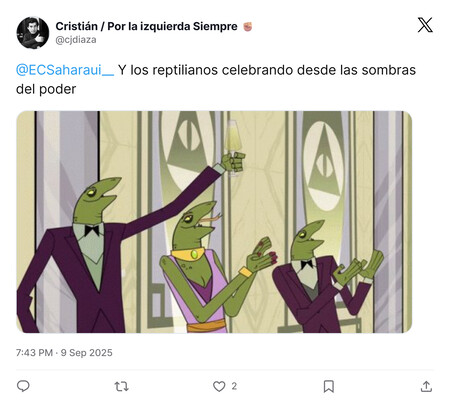Screen dimensions: 450x410
Task: Open Cristián's profile picture avatar
Action: click(x=33, y=33)
